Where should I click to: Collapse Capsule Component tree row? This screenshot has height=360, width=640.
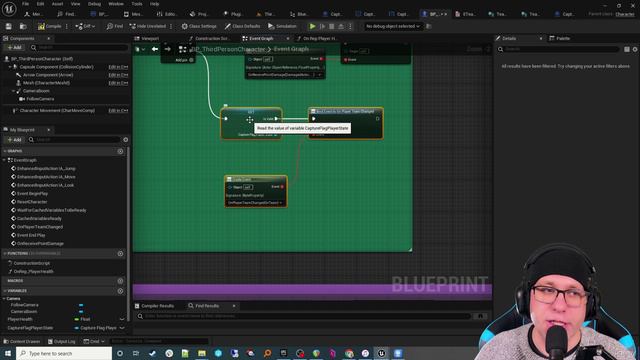(10, 67)
